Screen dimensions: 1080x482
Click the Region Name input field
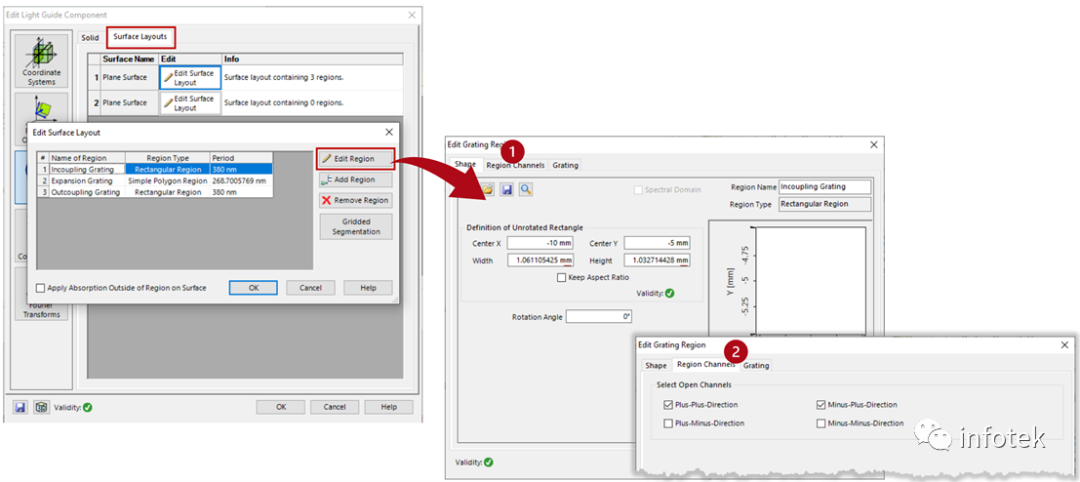tap(824, 187)
